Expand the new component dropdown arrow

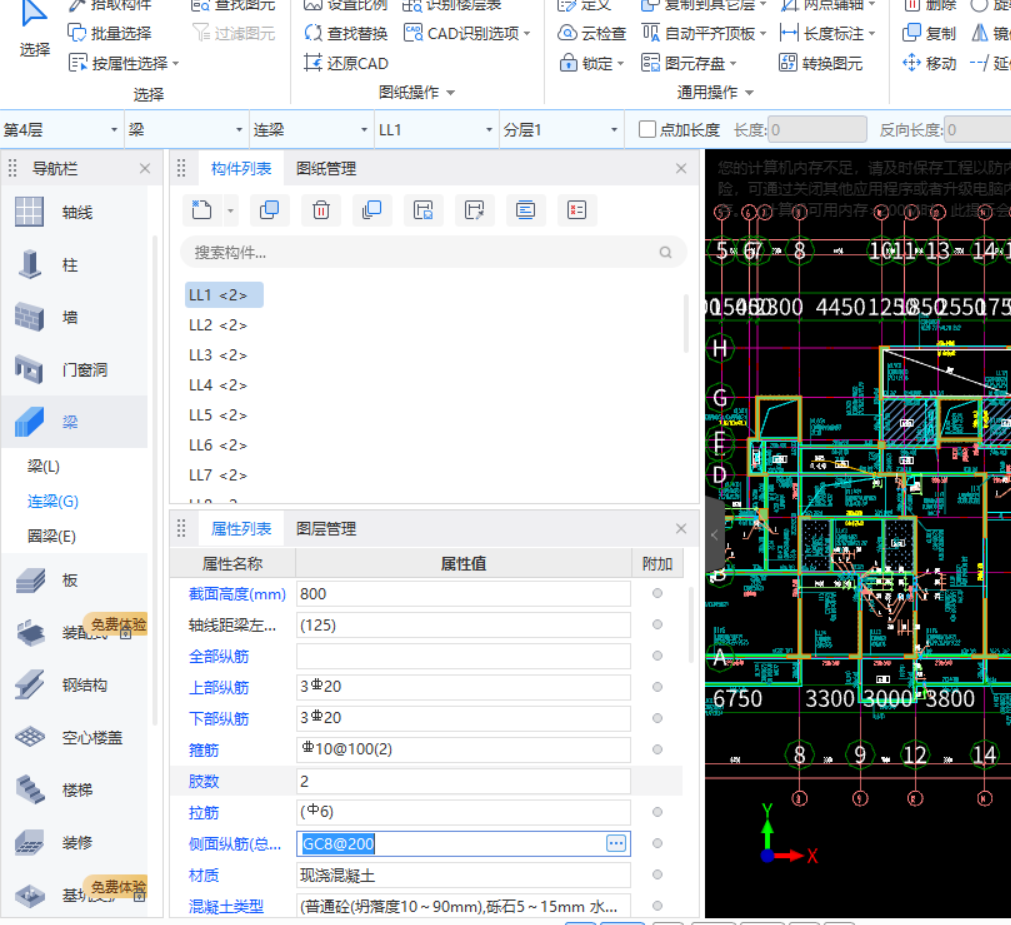[x=230, y=210]
